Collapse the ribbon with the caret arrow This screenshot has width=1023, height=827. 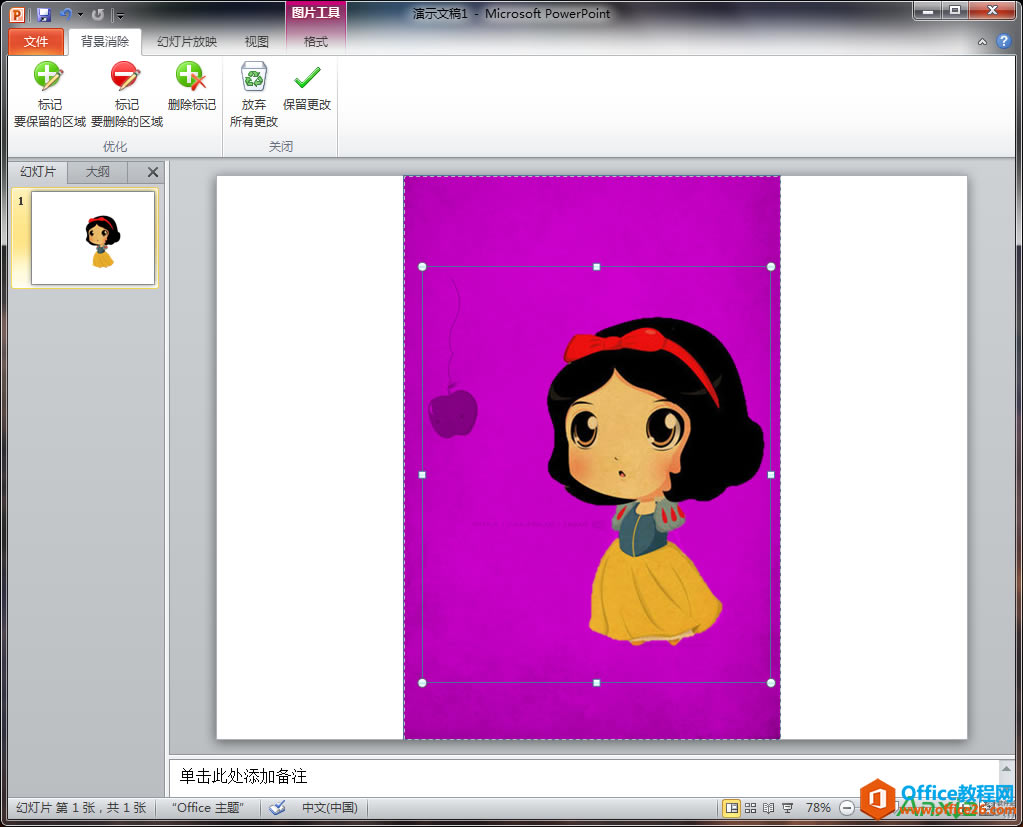point(983,42)
